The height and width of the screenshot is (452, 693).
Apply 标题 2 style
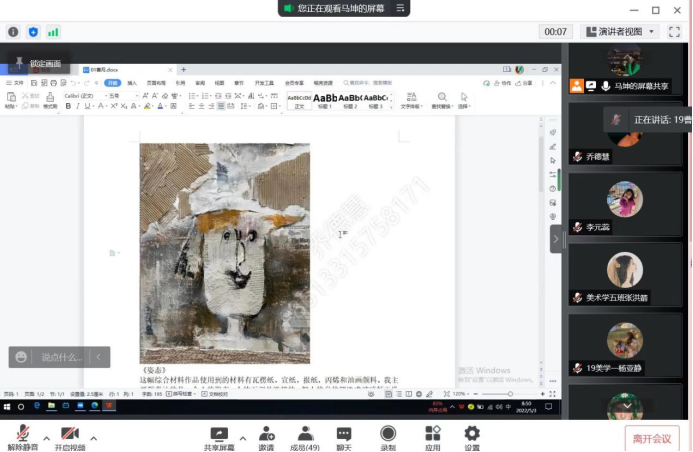tap(350, 100)
